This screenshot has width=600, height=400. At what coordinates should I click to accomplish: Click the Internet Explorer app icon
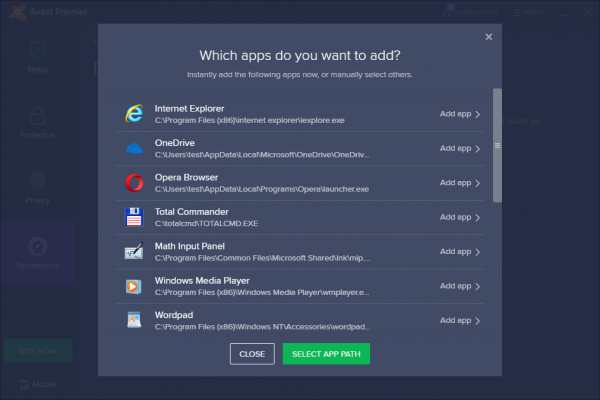(134, 114)
